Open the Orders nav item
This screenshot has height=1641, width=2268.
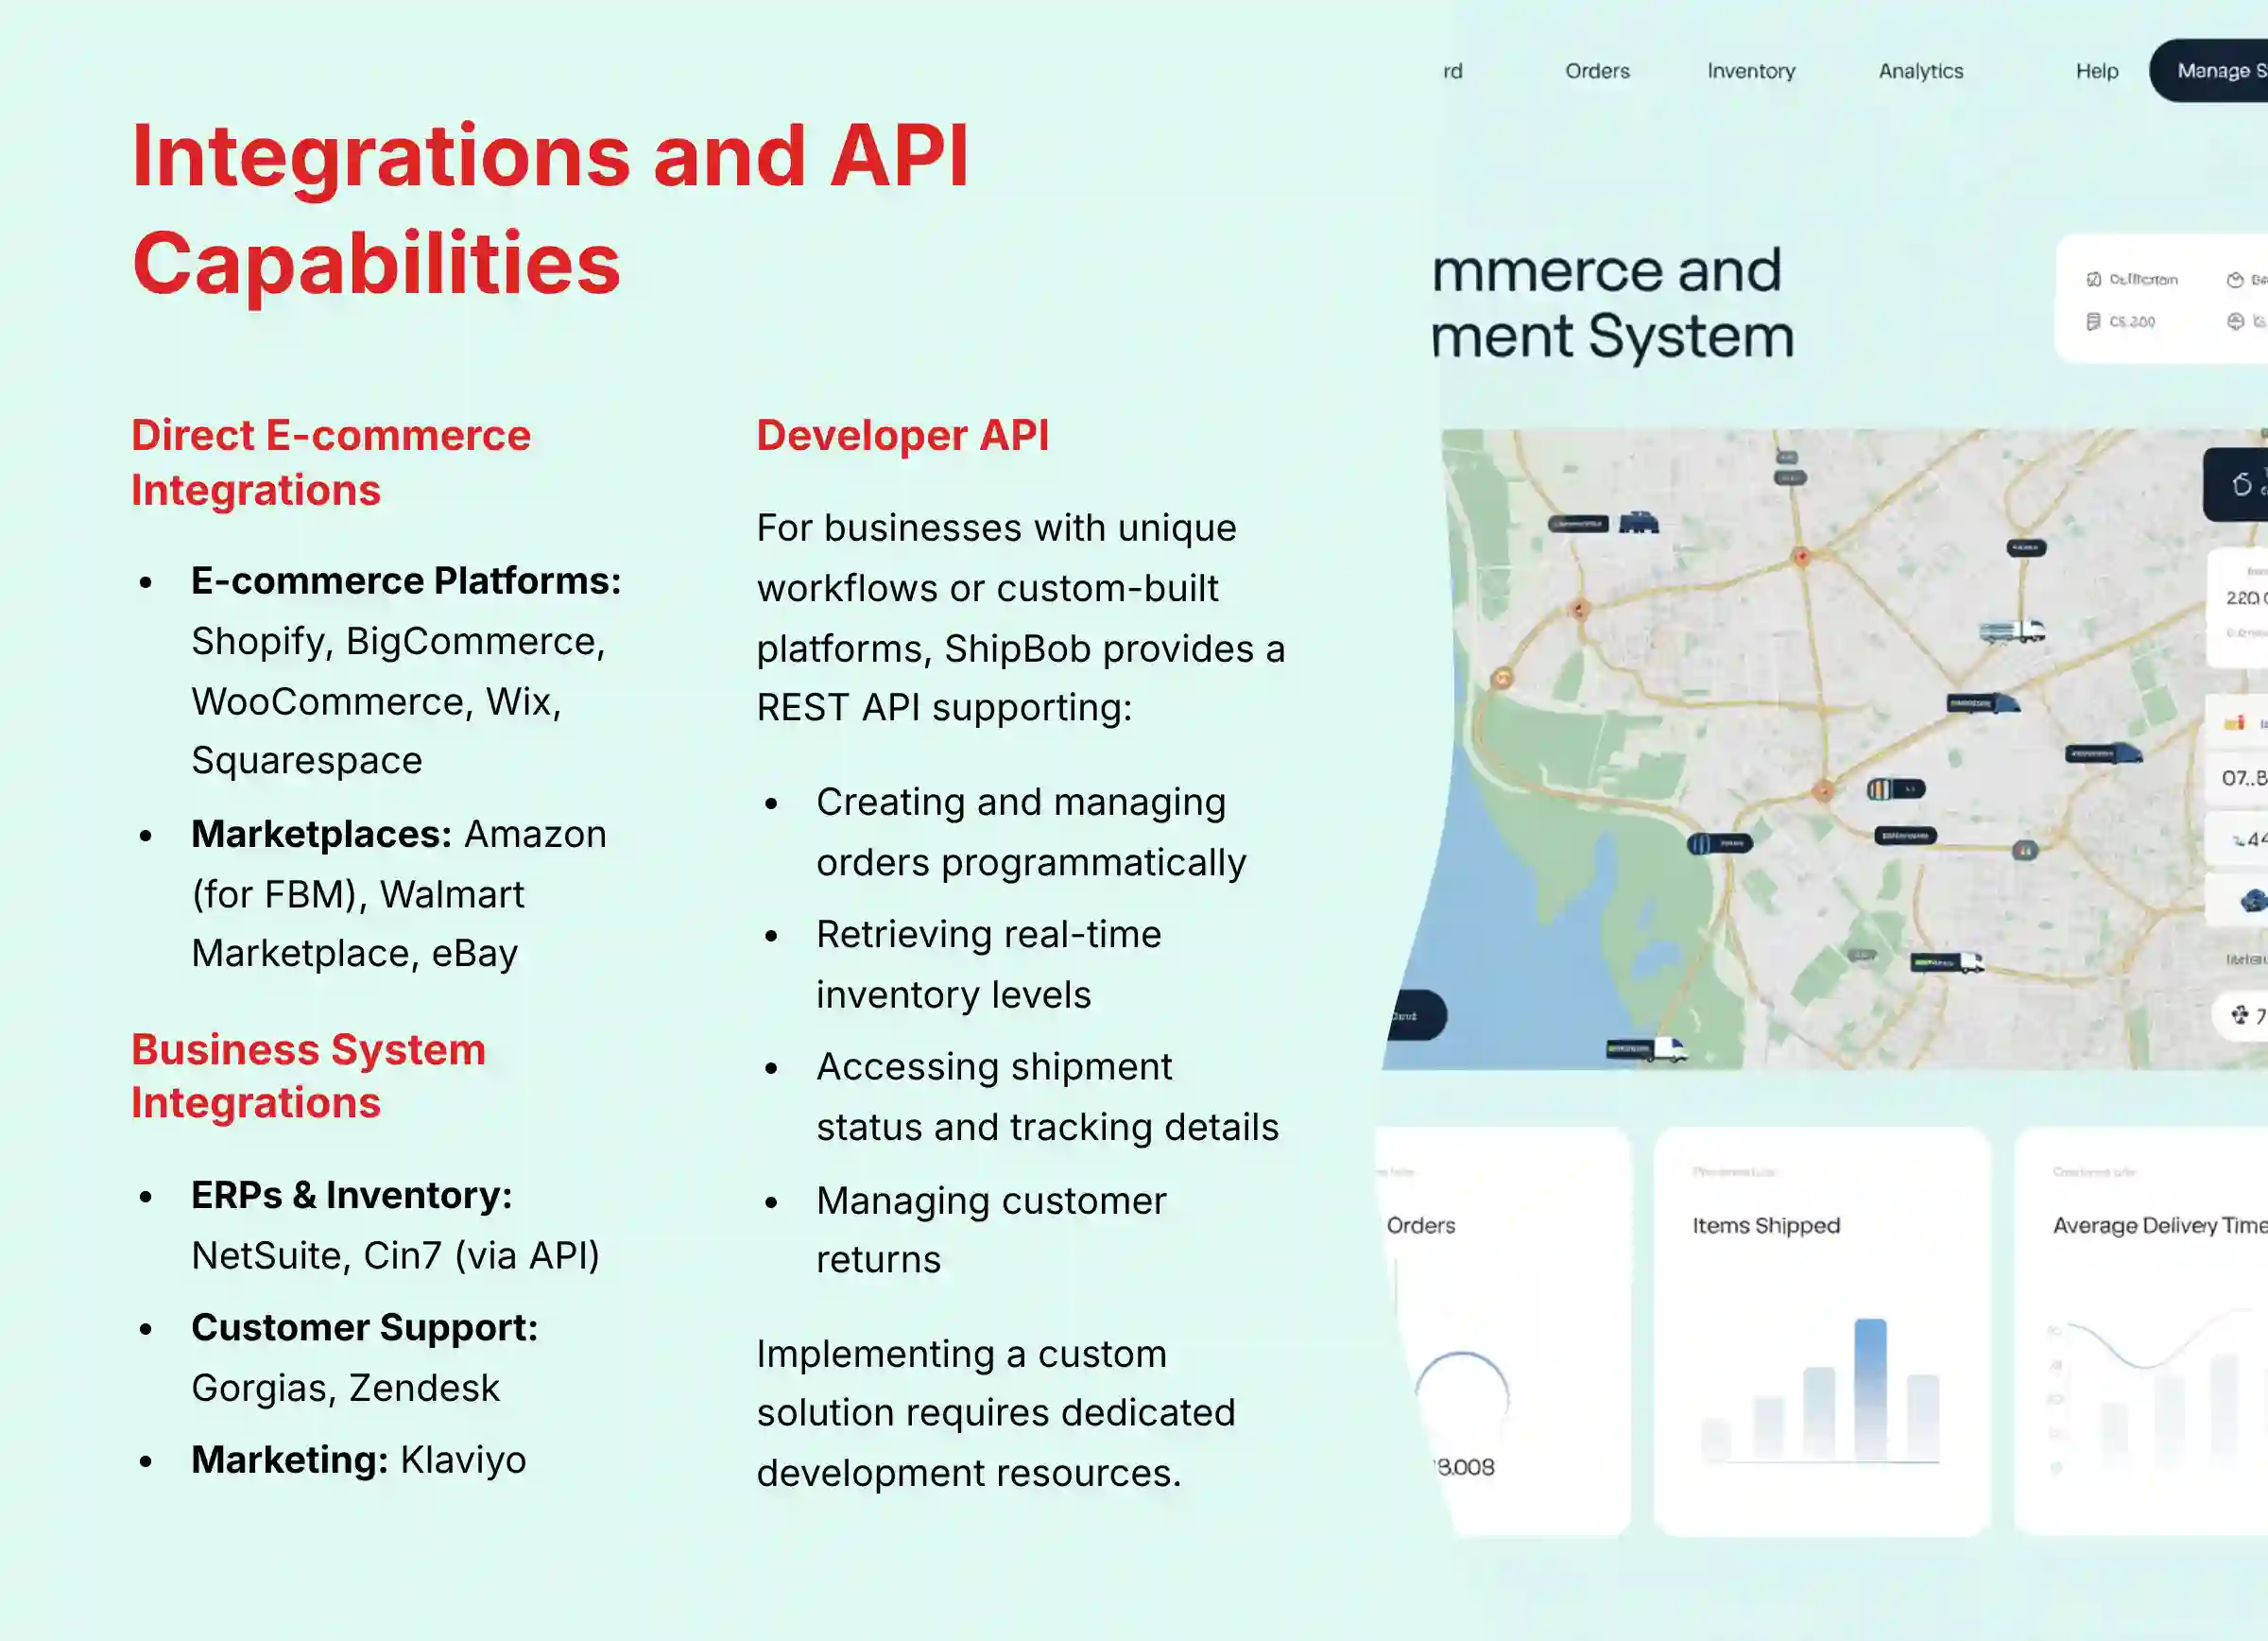tap(1597, 71)
